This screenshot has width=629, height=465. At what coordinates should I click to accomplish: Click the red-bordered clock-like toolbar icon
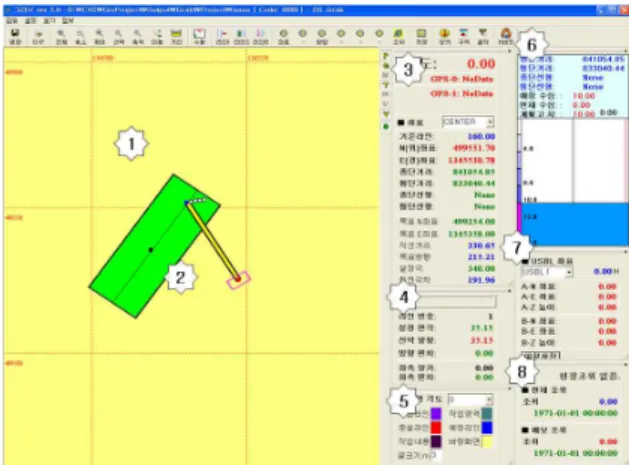199,34
